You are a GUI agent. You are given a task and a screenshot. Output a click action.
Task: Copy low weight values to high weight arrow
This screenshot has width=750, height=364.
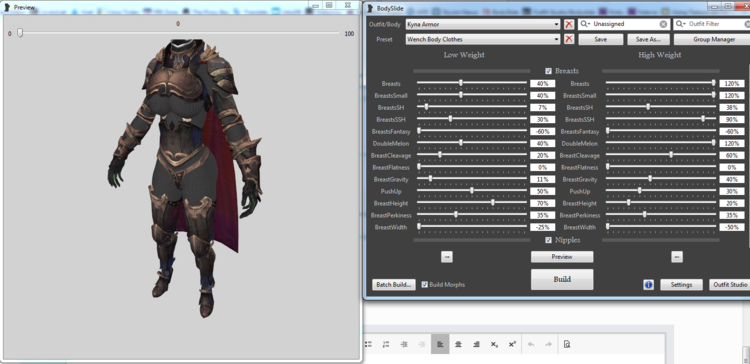[x=447, y=257]
